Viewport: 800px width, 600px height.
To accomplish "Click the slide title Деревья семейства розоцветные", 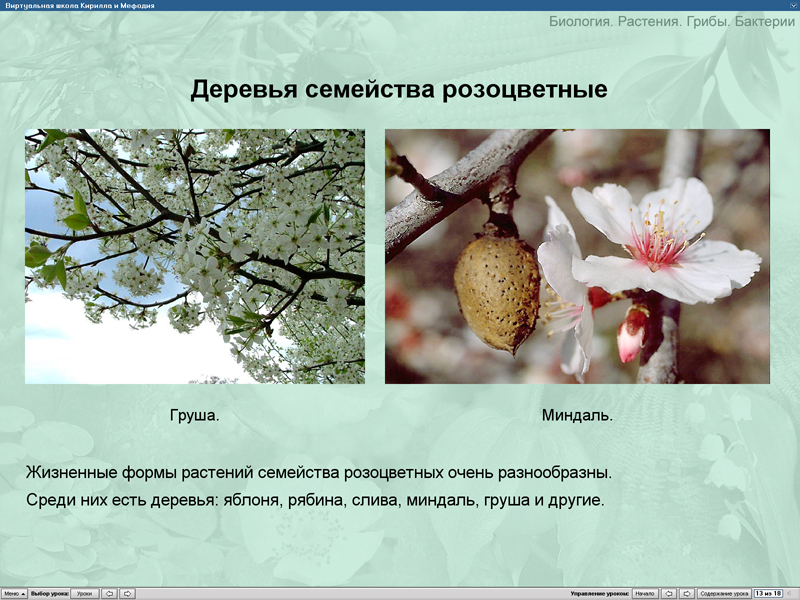I will (400, 88).
